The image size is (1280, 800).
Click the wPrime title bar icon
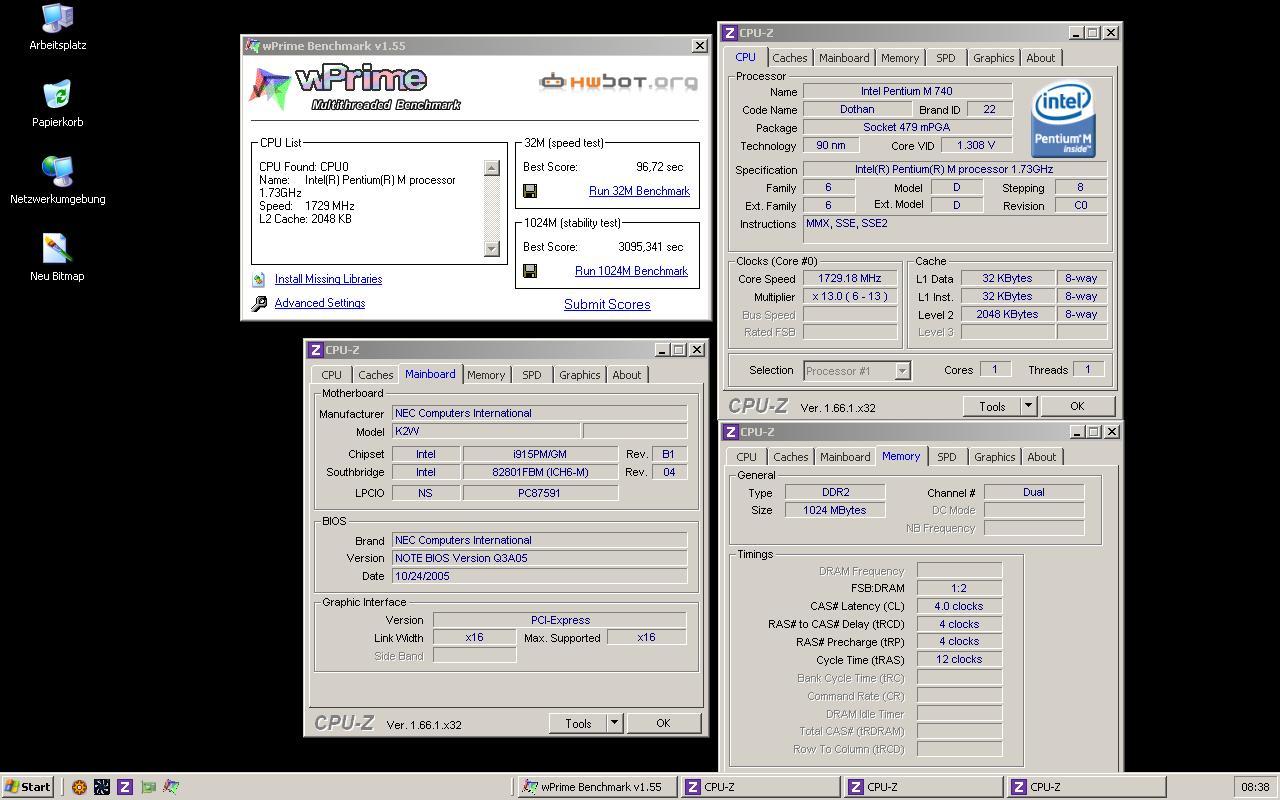[253, 46]
